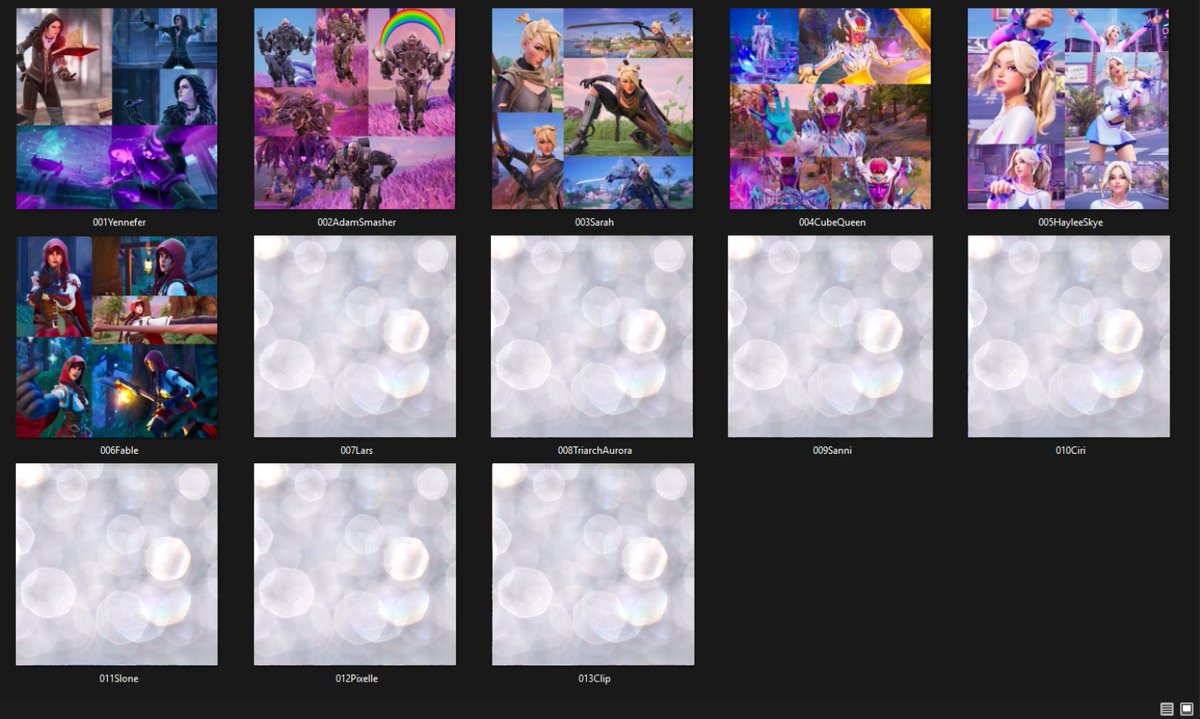Select the 009Sanni placeholder thumbnail
The image size is (1200, 719).
click(831, 337)
